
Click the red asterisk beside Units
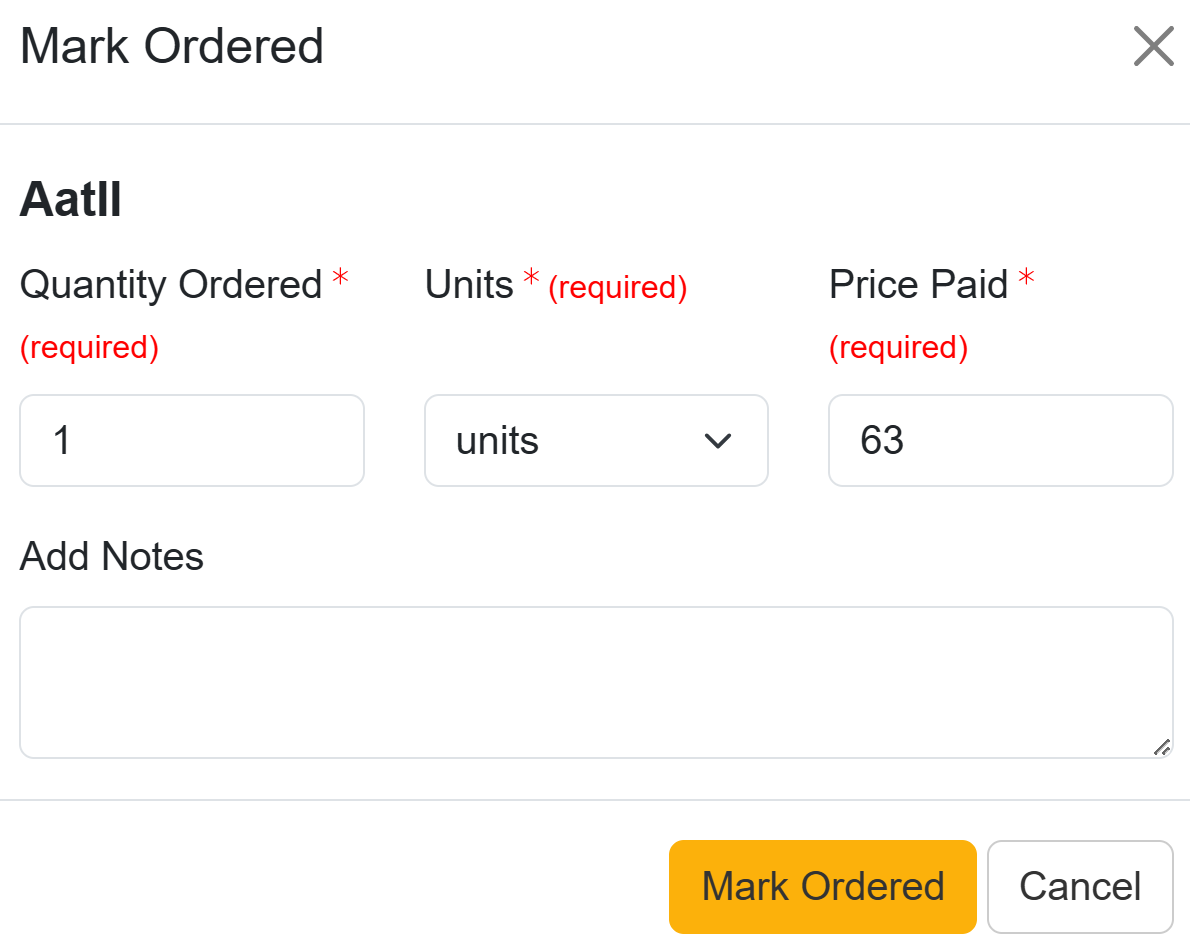(x=531, y=280)
